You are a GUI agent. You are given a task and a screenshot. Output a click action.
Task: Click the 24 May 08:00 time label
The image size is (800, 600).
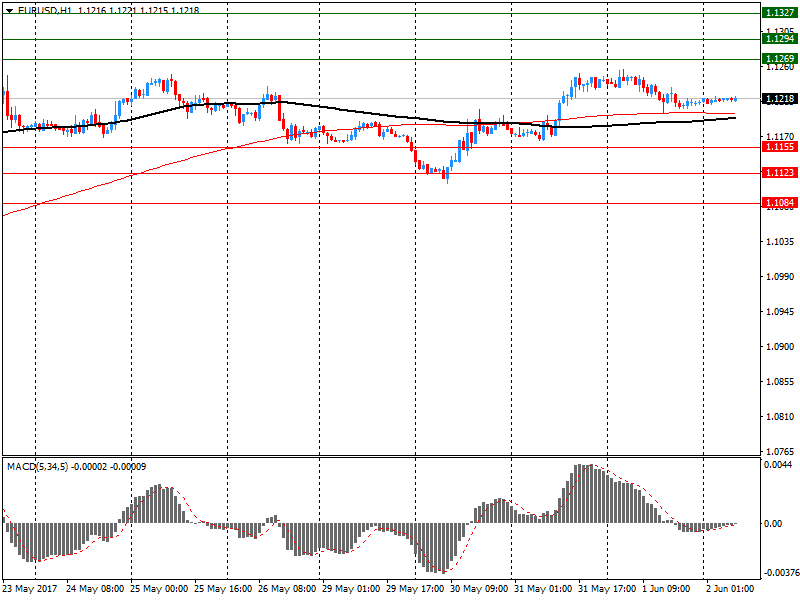point(95,589)
